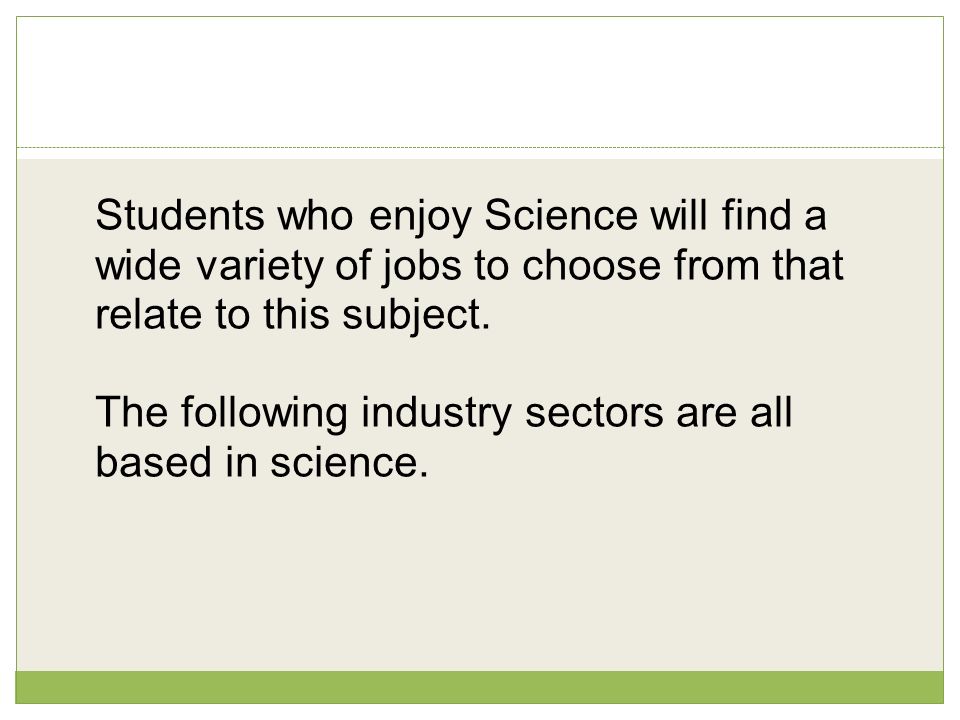Click the word "find" in first line
960x720 pixels.
click(x=757, y=215)
